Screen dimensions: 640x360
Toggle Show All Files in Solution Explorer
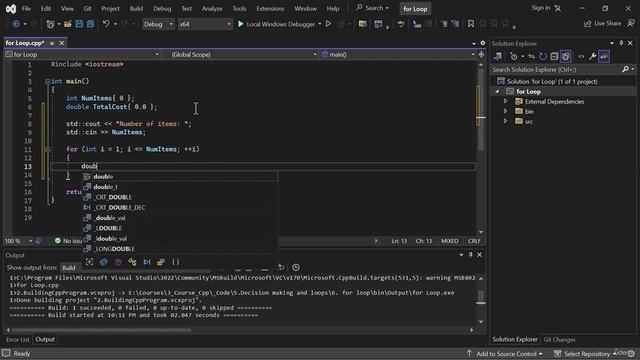coord(565,56)
